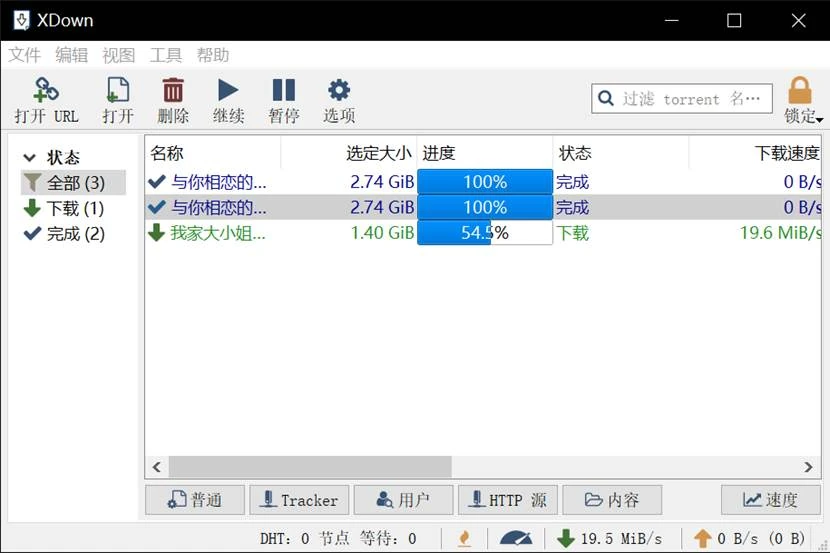Click the 1.40 GiB size cell
Image resolution: width=830 pixels, height=553 pixels.
[x=383, y=233]
